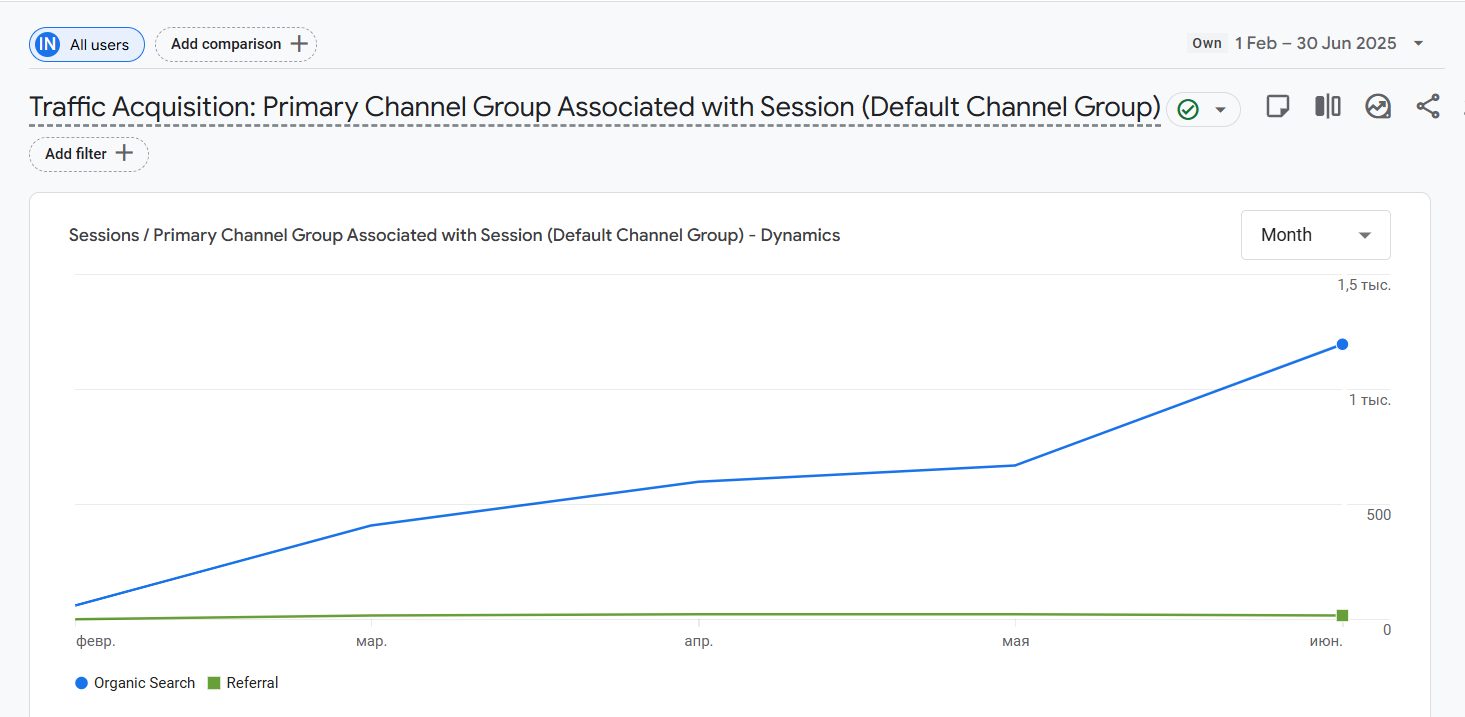Select the All users segment chip
Image resolution: width=1465 pixels, height=717 pixels.
point(99,45)
